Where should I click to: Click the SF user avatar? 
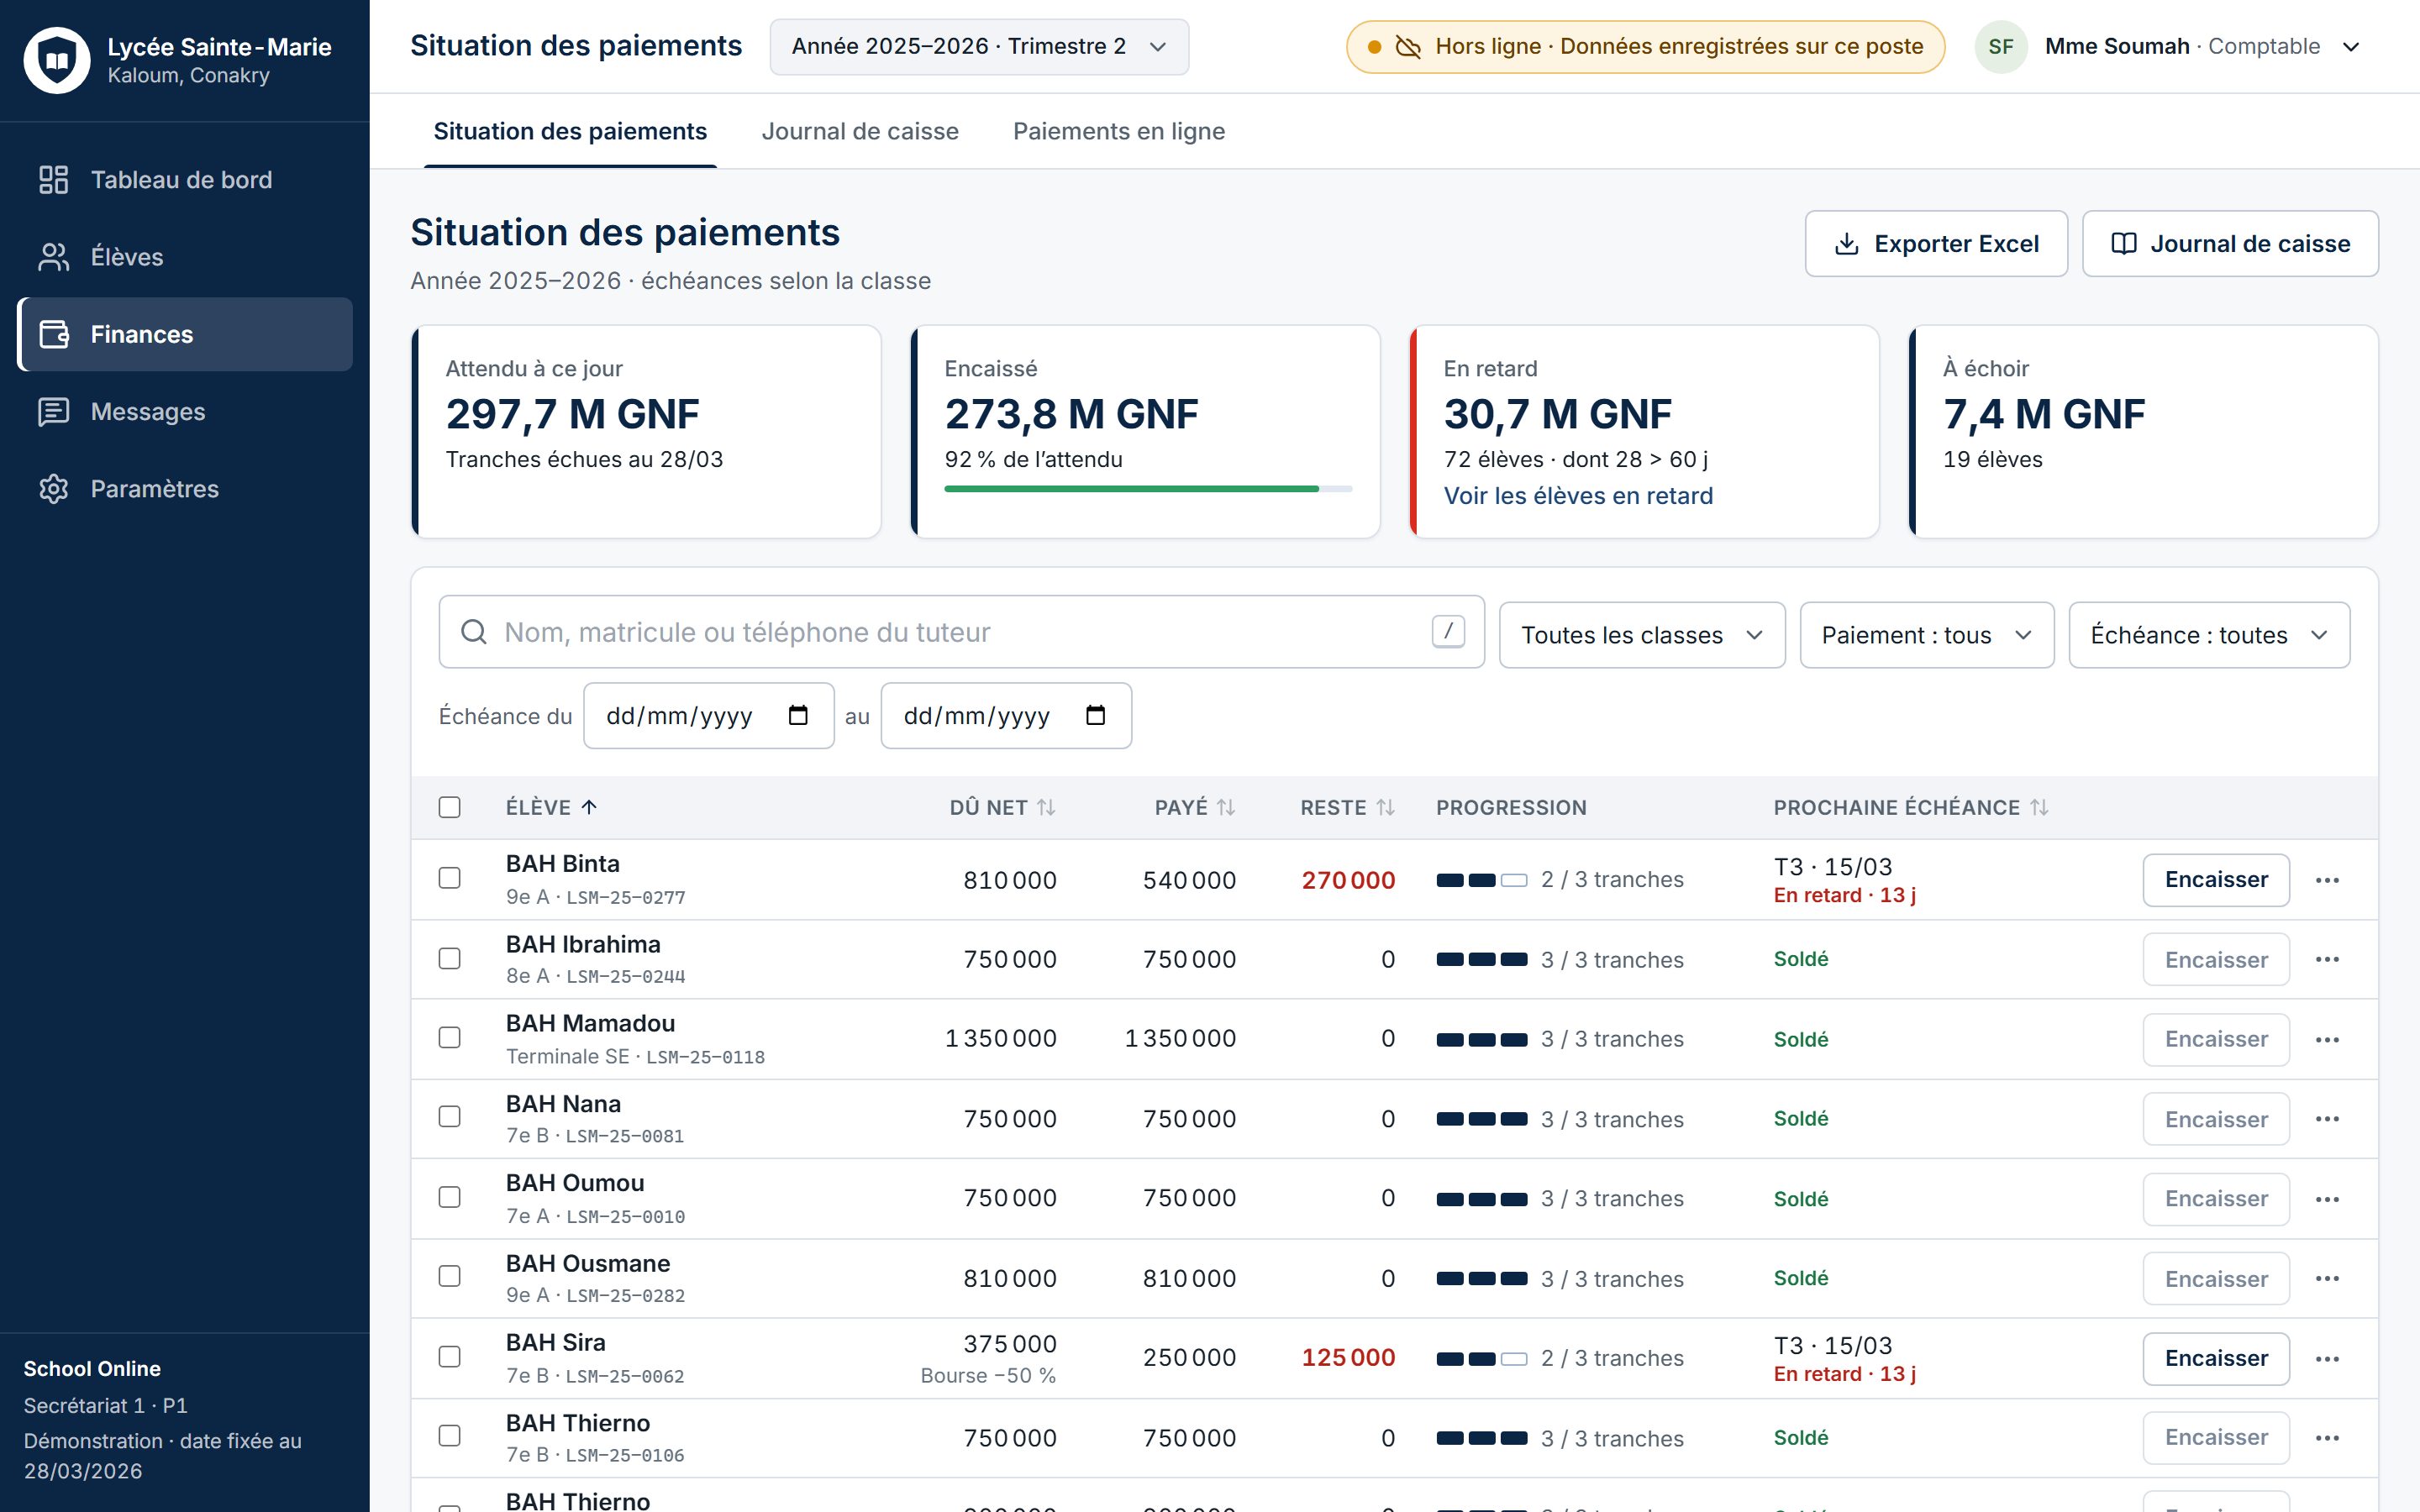(2000, 47)
